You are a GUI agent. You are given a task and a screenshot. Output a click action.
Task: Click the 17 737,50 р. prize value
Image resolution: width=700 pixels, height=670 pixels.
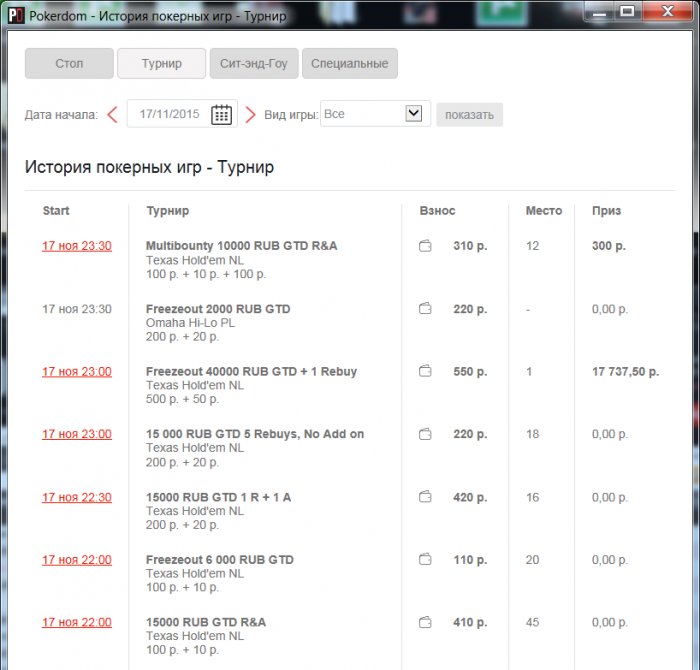coord(625,372)
